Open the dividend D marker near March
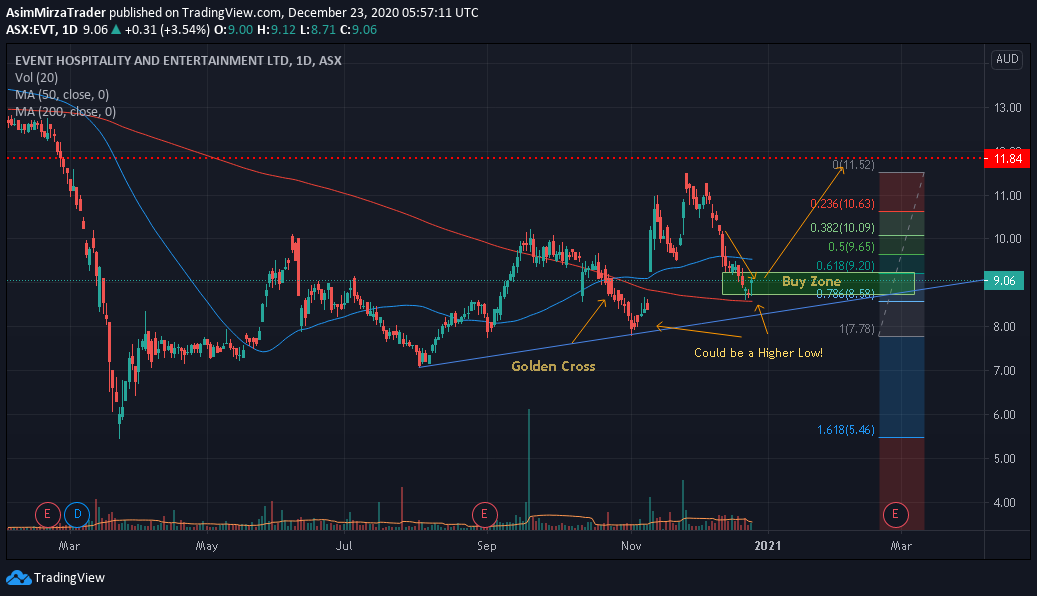The width and height of the screenshot is (1037, 596). coord(77,514)
